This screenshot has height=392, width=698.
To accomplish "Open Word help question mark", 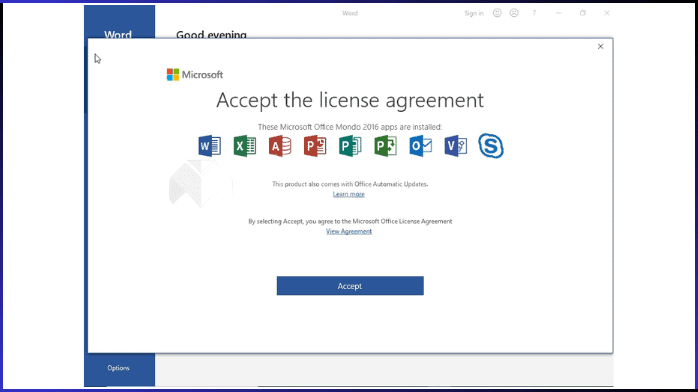I will [534, 13].
